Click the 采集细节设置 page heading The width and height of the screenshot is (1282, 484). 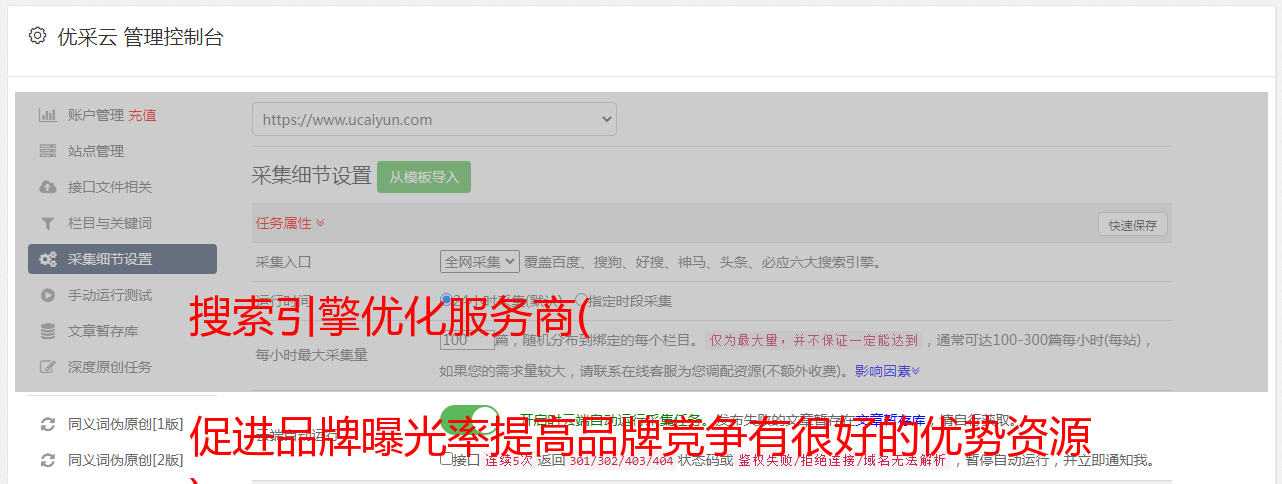tap(312, 176)
